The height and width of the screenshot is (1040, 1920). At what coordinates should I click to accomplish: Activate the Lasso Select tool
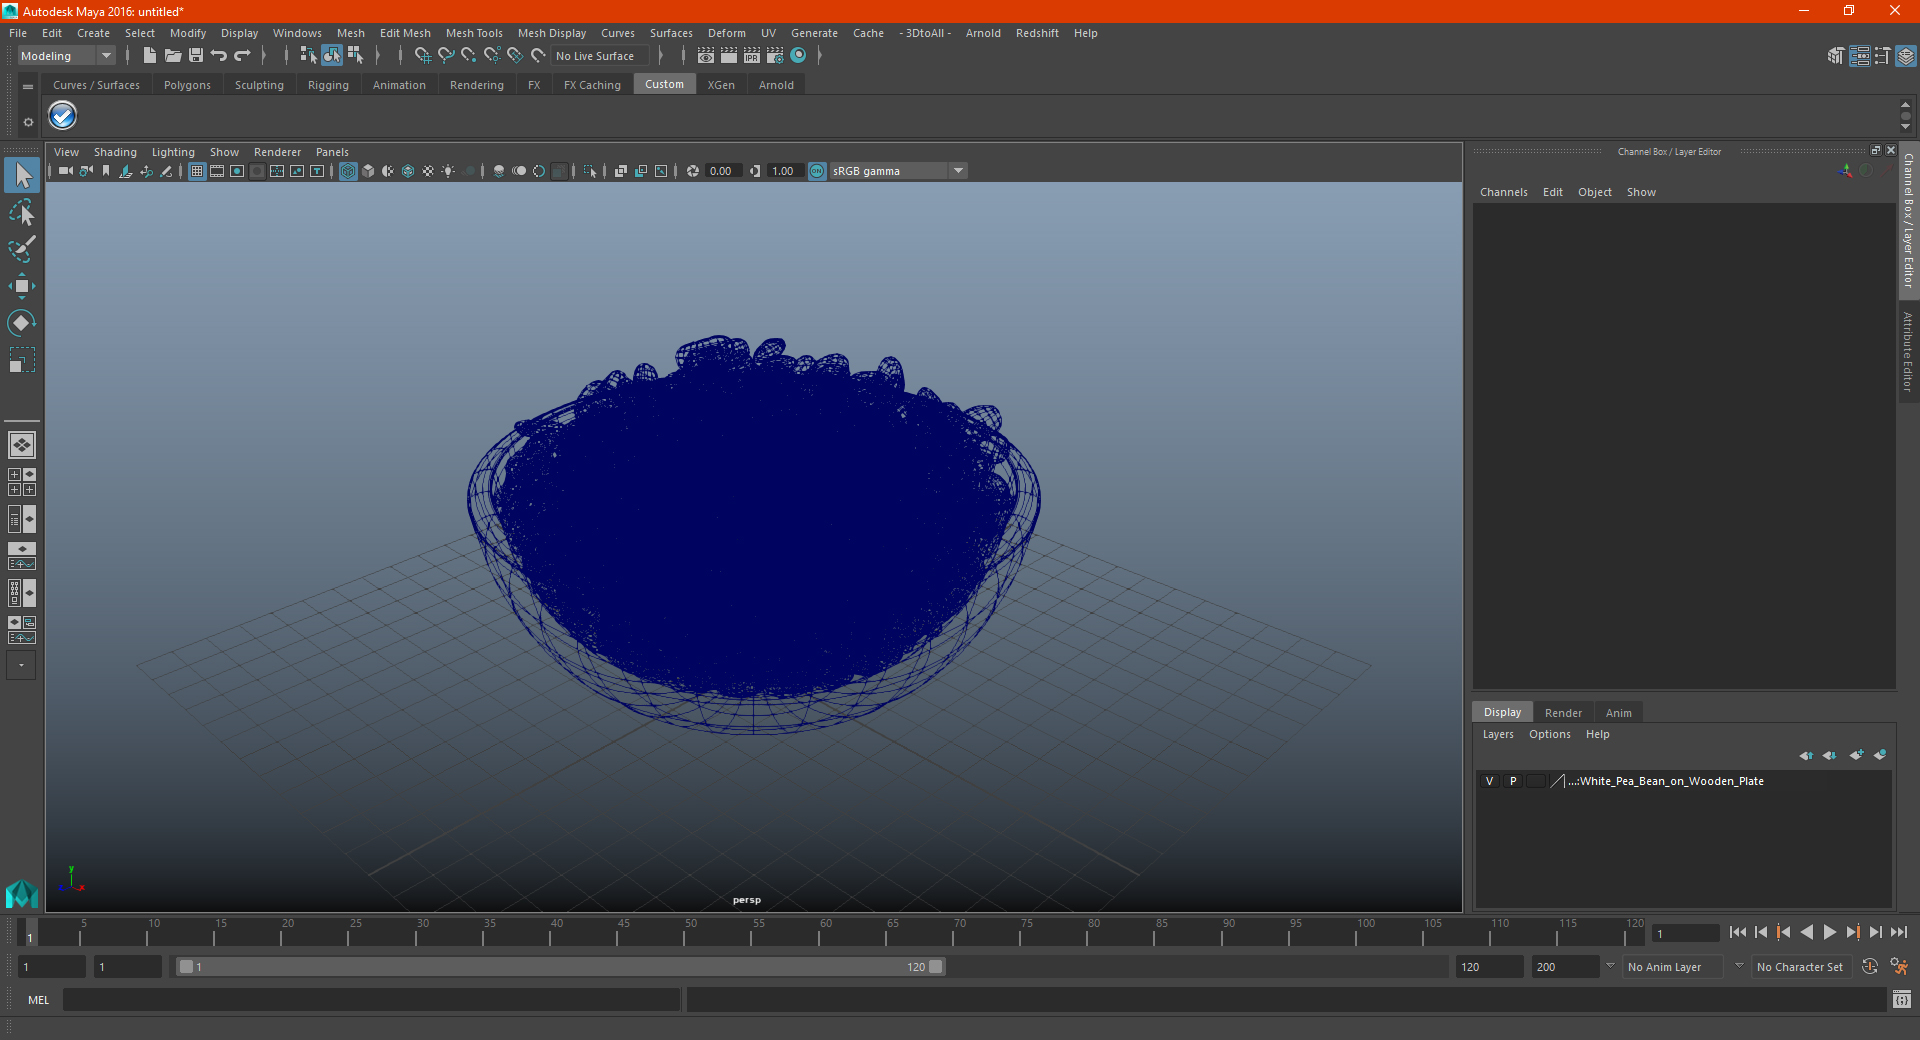(x=22, y=212)
